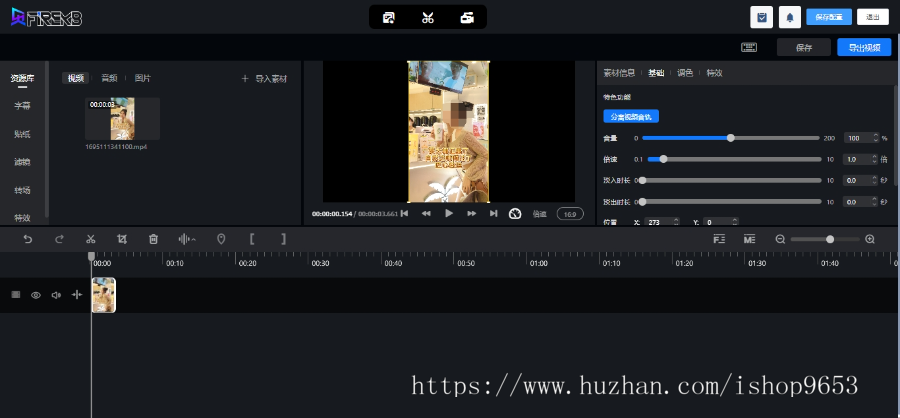Jump to the end of the preview
This screenshot has width=900, height=418.
tap(494, 214)
